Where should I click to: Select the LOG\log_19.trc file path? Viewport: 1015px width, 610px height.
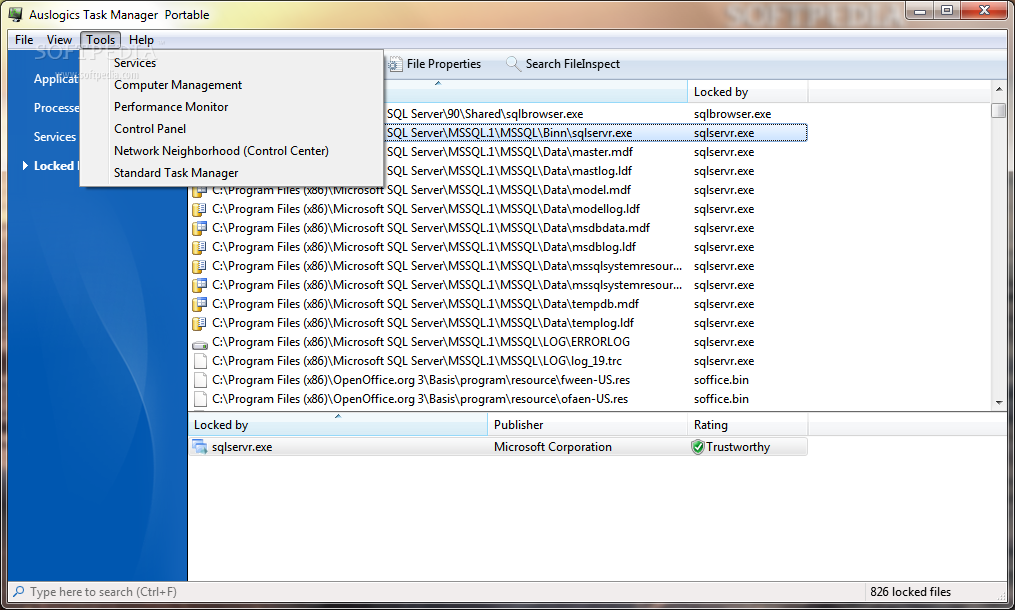[x=417, y=361]
